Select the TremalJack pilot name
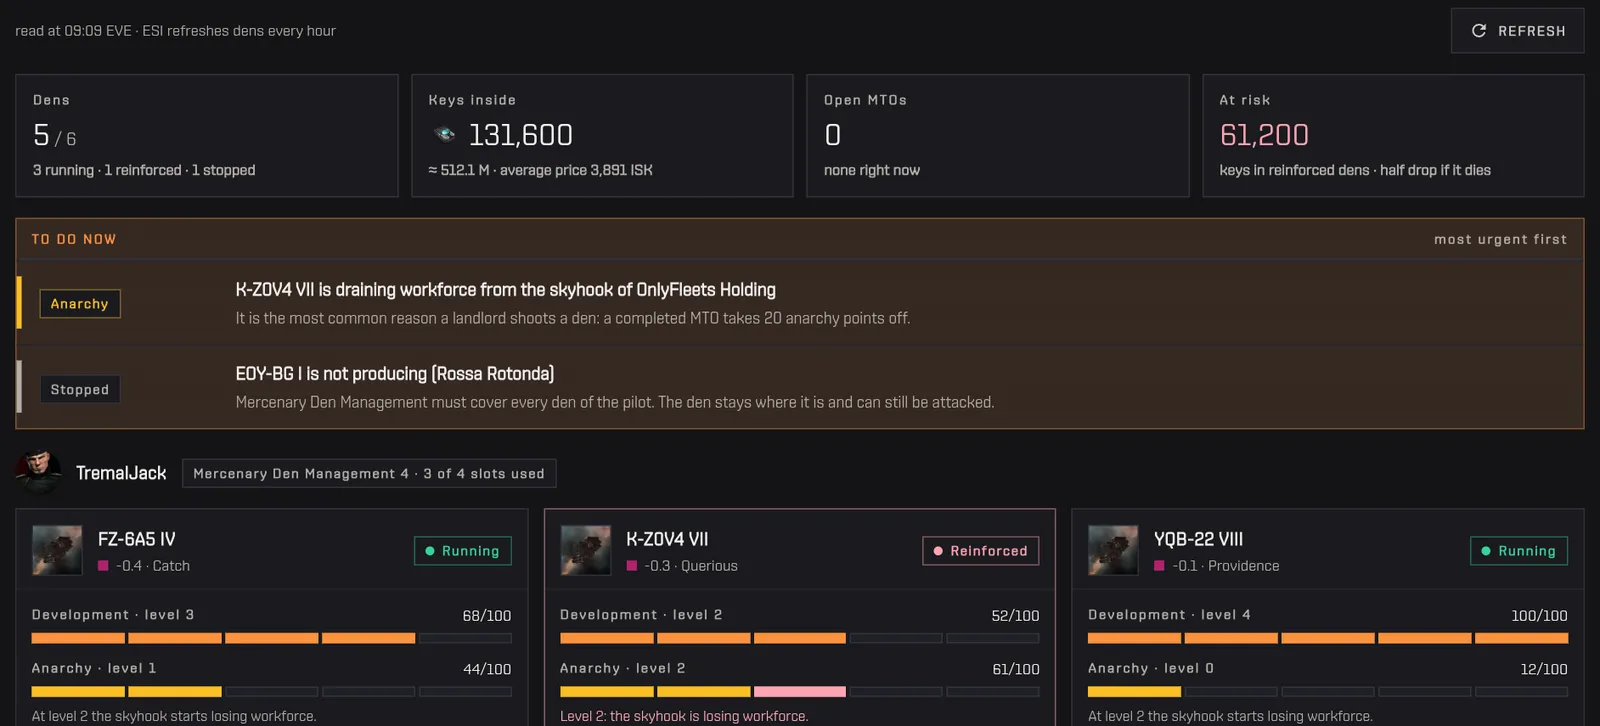Screen dimensions: 1600x726 121,473
